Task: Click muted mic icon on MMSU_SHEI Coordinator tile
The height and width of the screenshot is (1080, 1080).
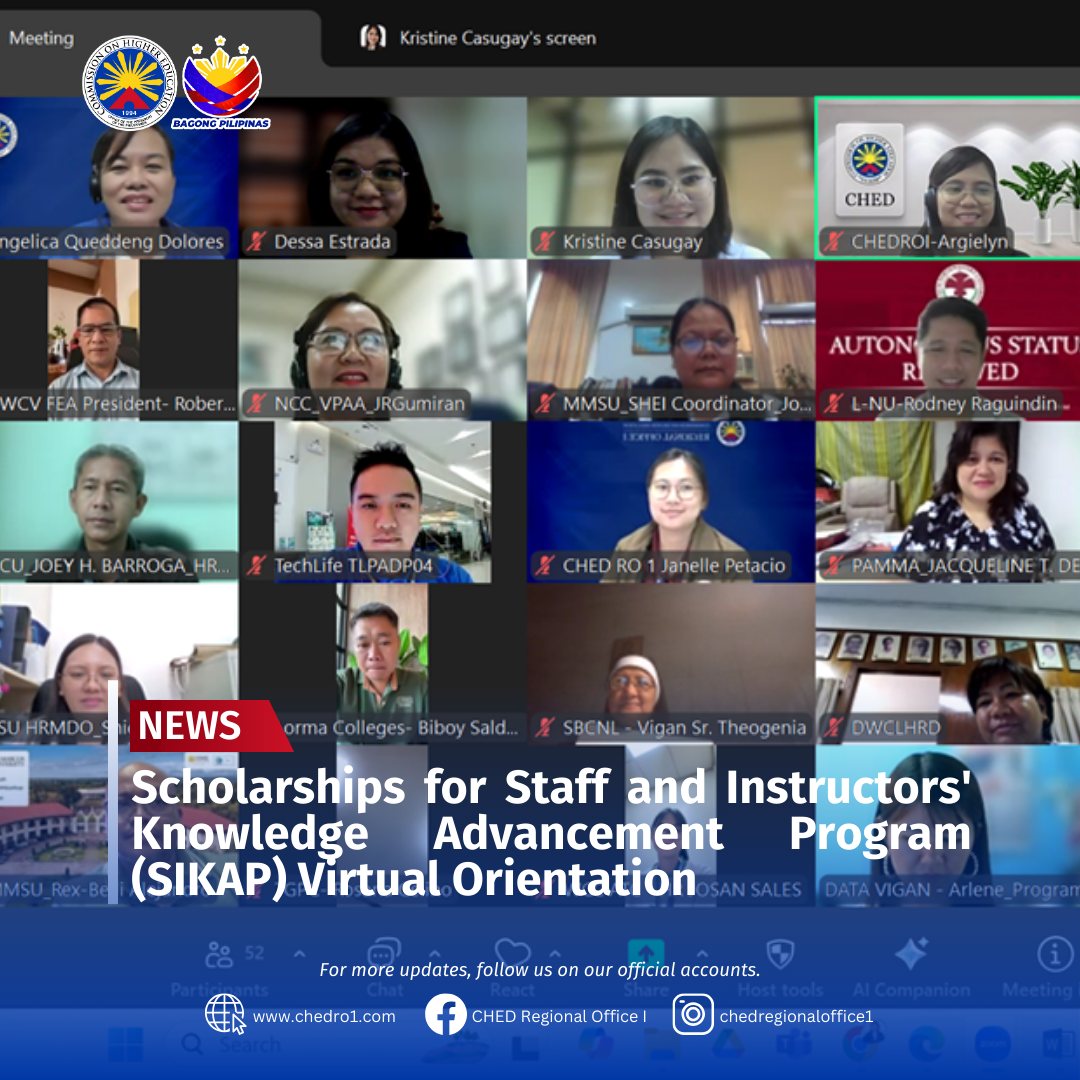Action: point(546,403)
